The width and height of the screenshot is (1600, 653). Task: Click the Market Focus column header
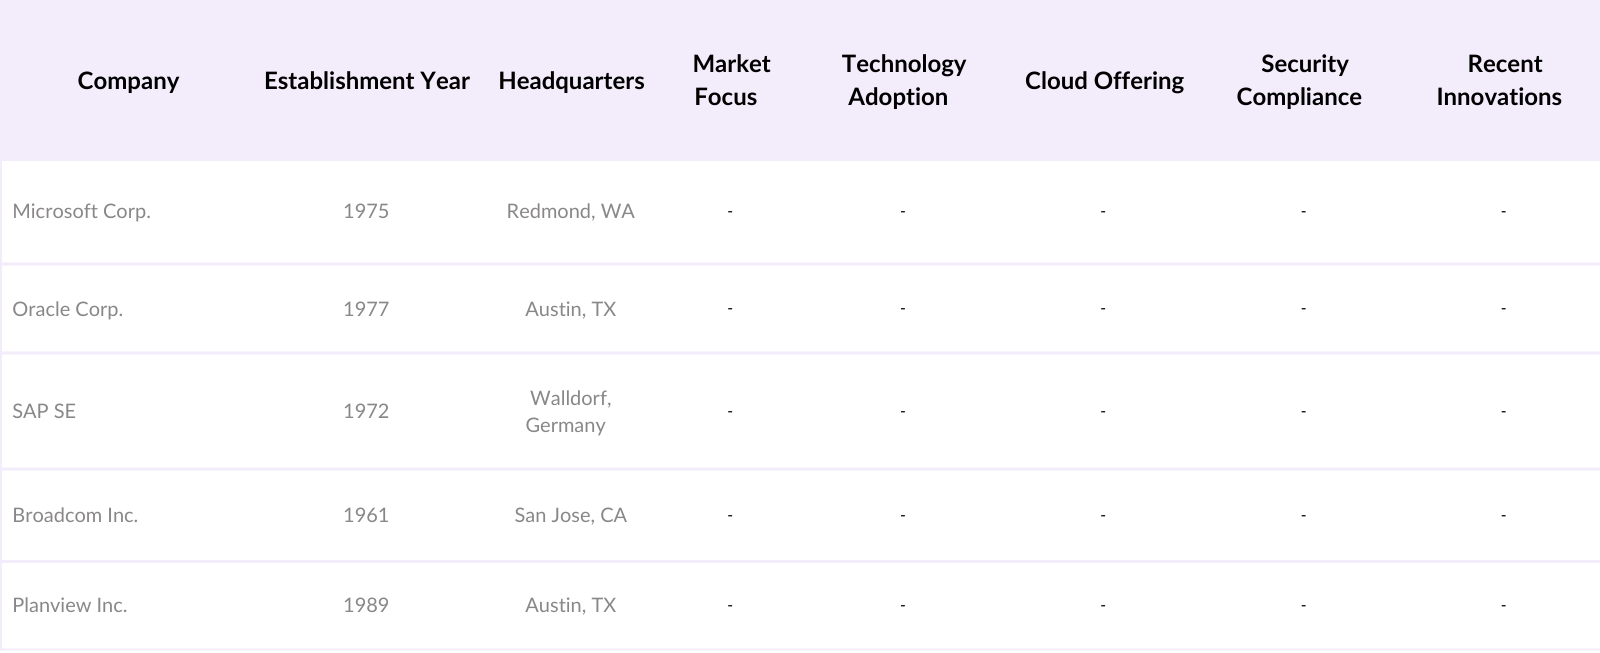[730, 81]
